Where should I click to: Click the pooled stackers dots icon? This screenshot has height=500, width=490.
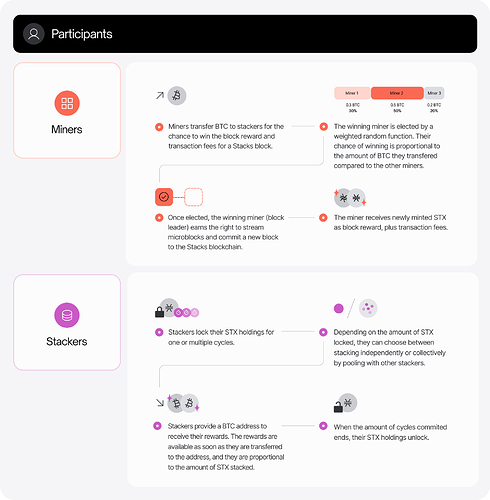(x=368, y=308)
